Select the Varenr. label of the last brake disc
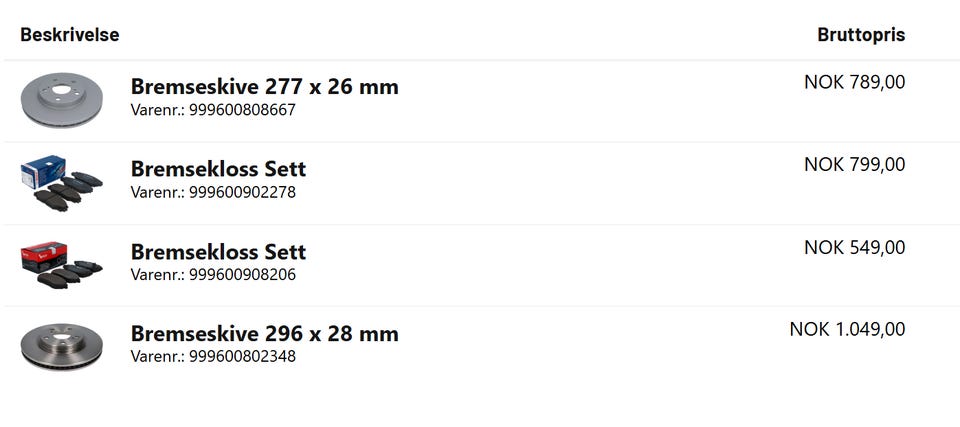The width and height of the screenshot is (960, 427). tap(157, 356)
